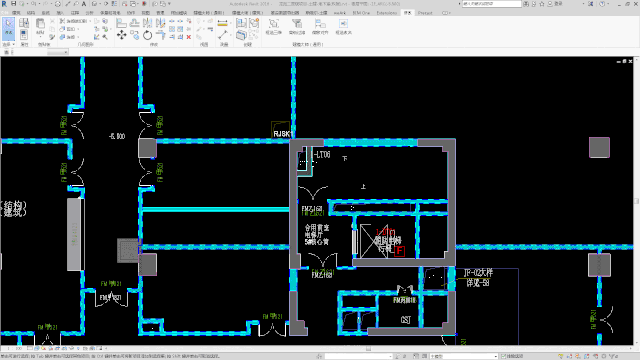Expand the Help dropdown arrow

[608, 4]
